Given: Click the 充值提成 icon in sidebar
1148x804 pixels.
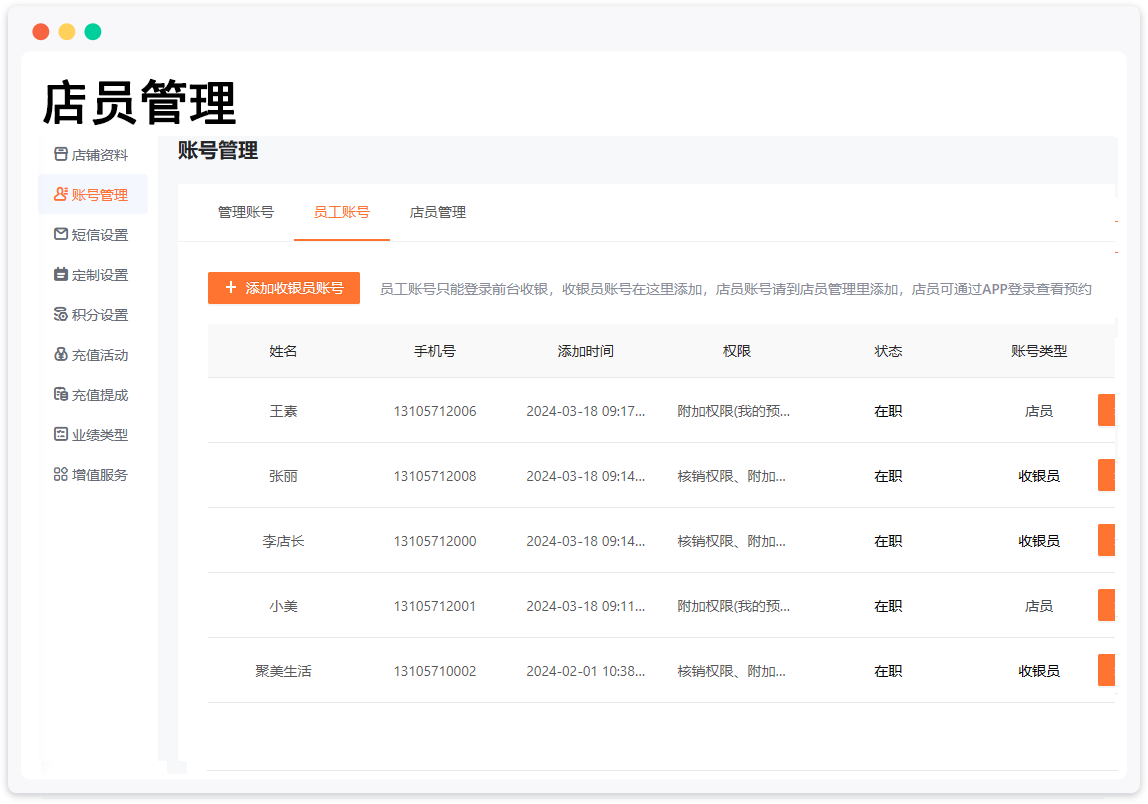Looking at the screenshot, I should pos(60,395).
